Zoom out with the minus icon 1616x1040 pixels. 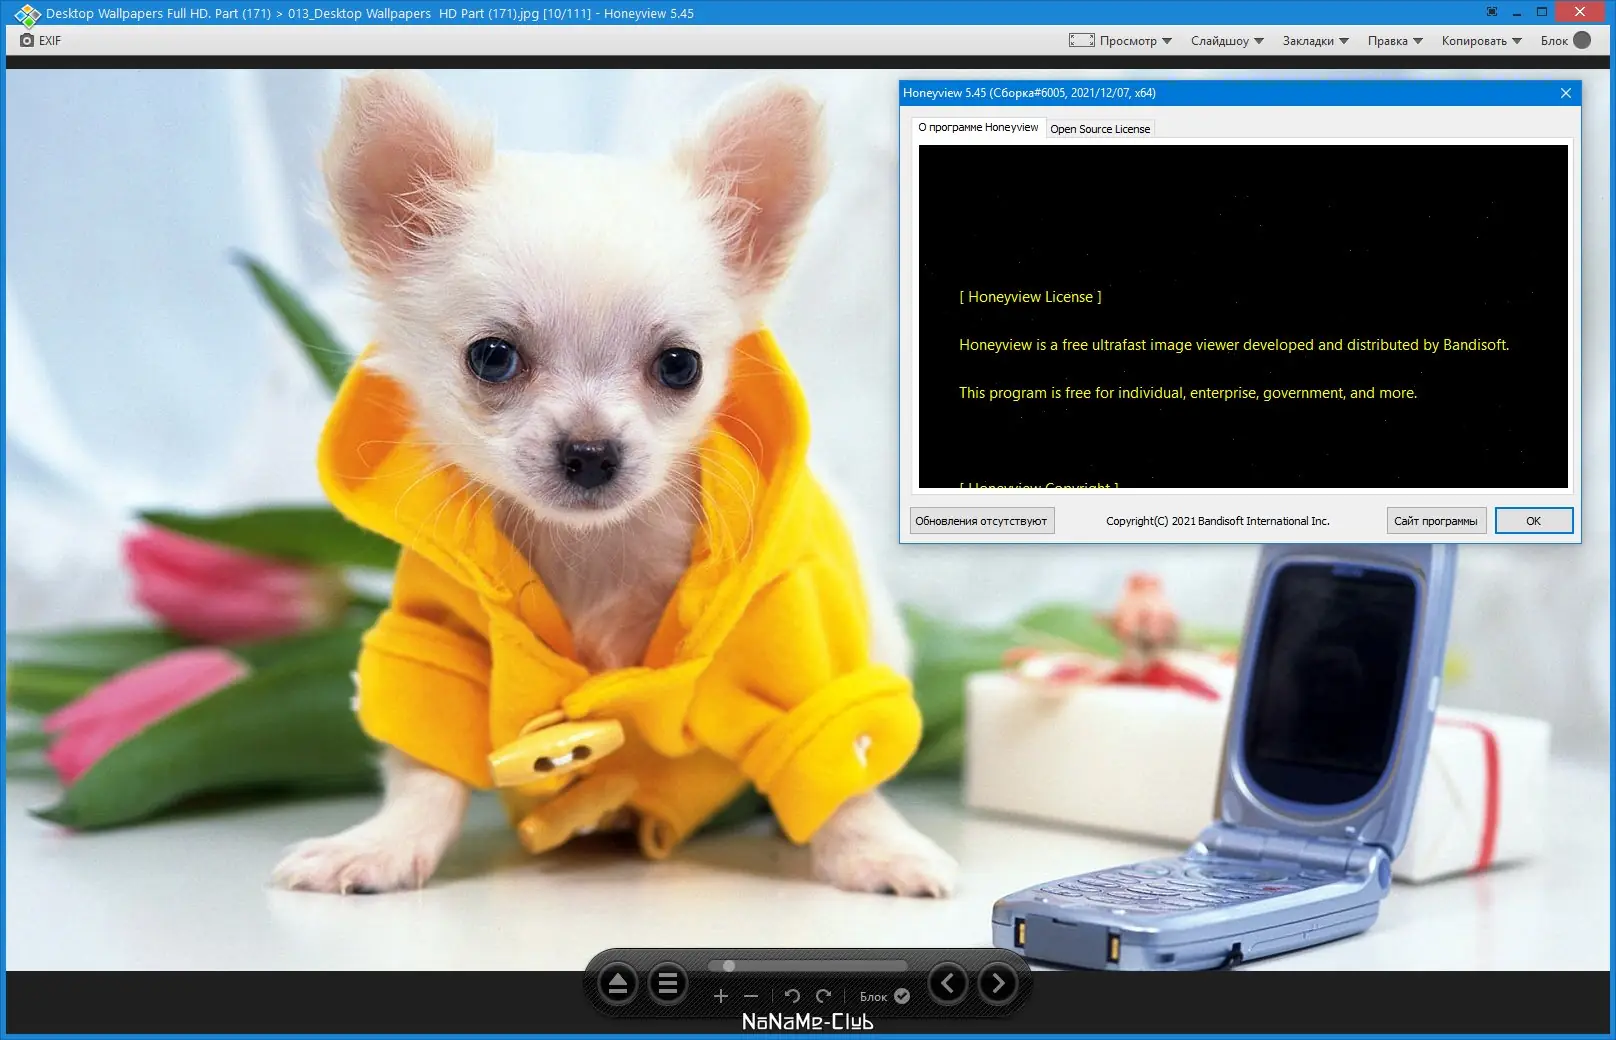pyautogui.click(x=751, y=996)
